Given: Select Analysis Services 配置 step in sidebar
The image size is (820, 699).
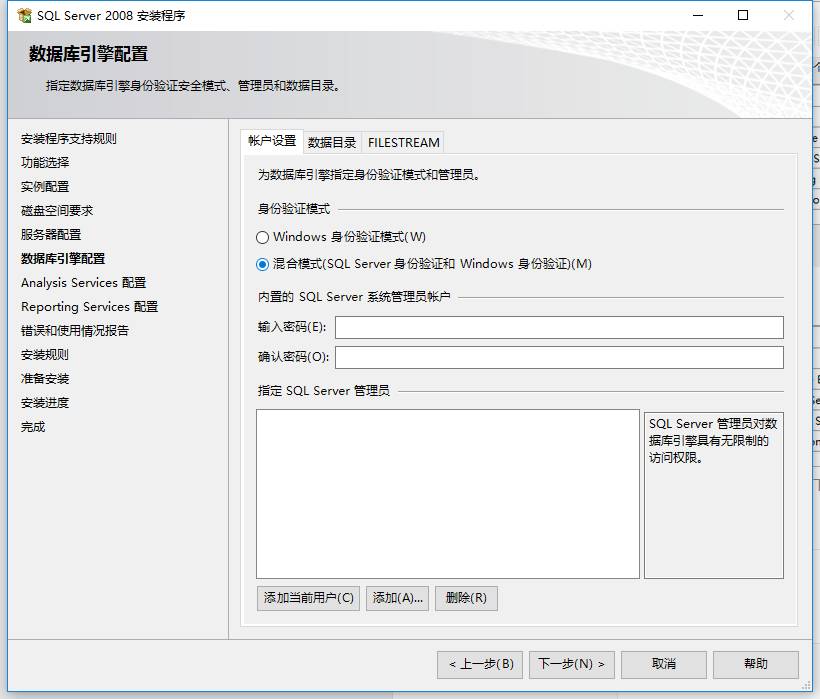Looking at the screenshot, I should tap(83, 282).
